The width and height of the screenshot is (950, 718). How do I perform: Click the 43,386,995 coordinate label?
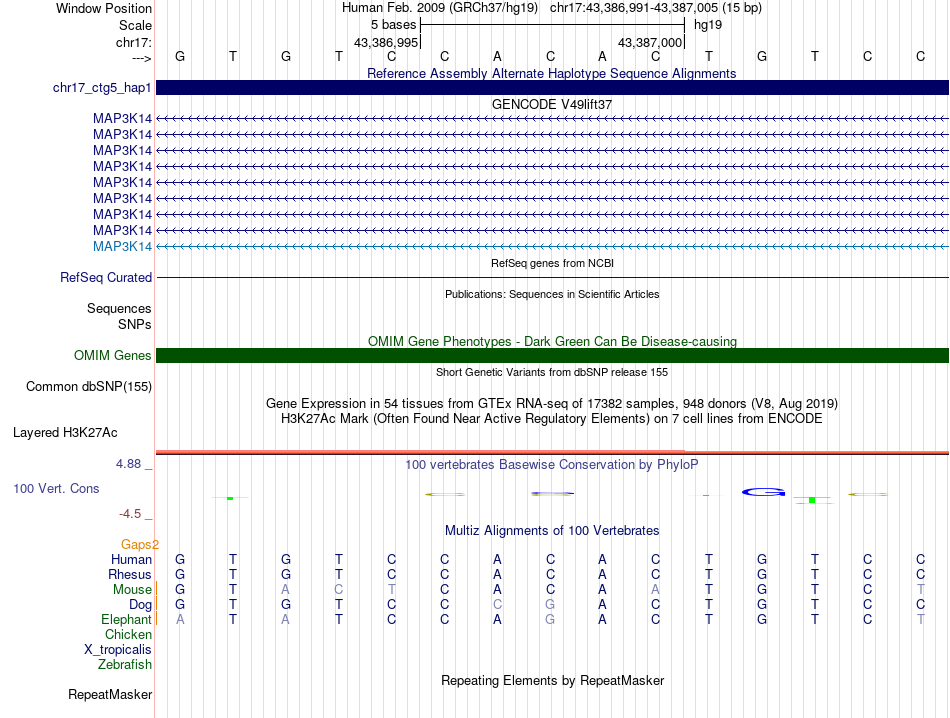tap(386, 42)
